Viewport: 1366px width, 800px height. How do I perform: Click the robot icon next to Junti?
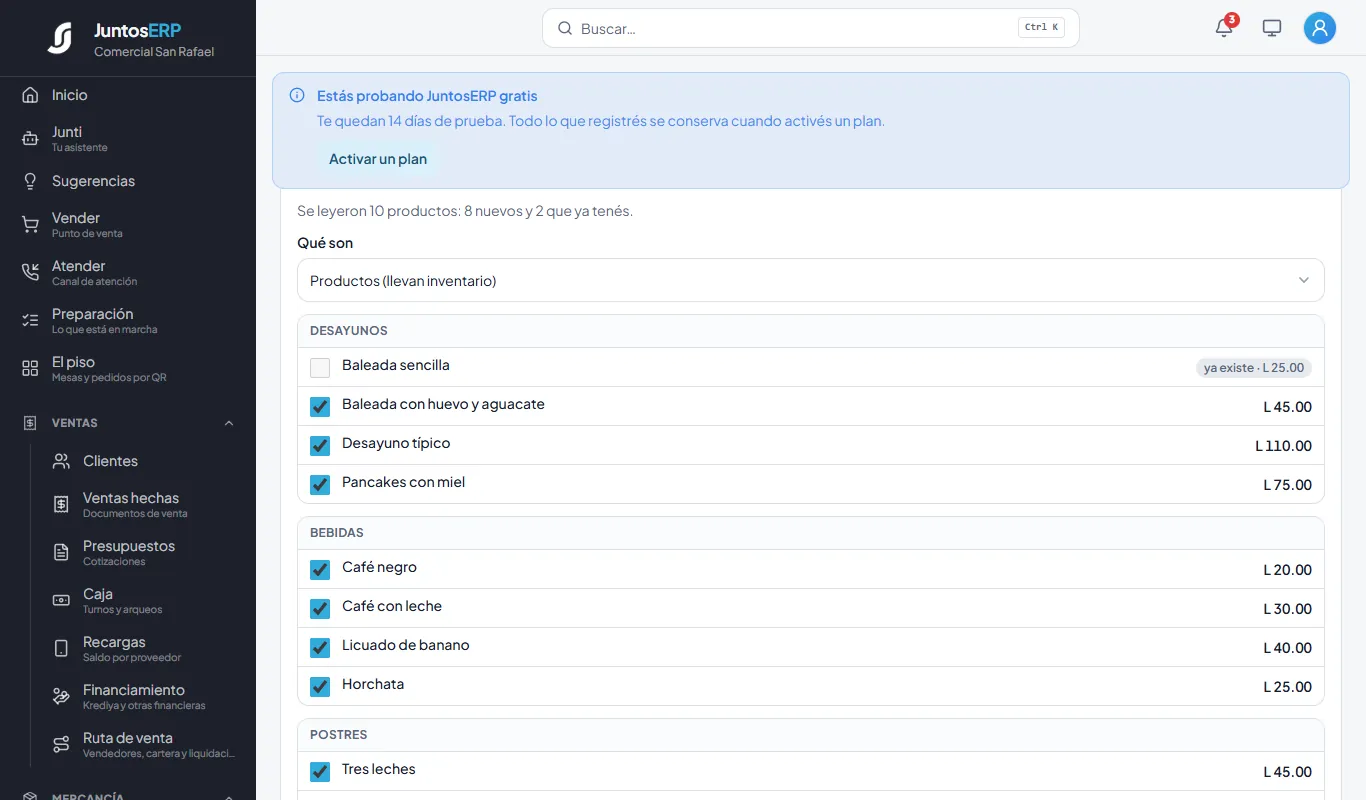(30, 139)
